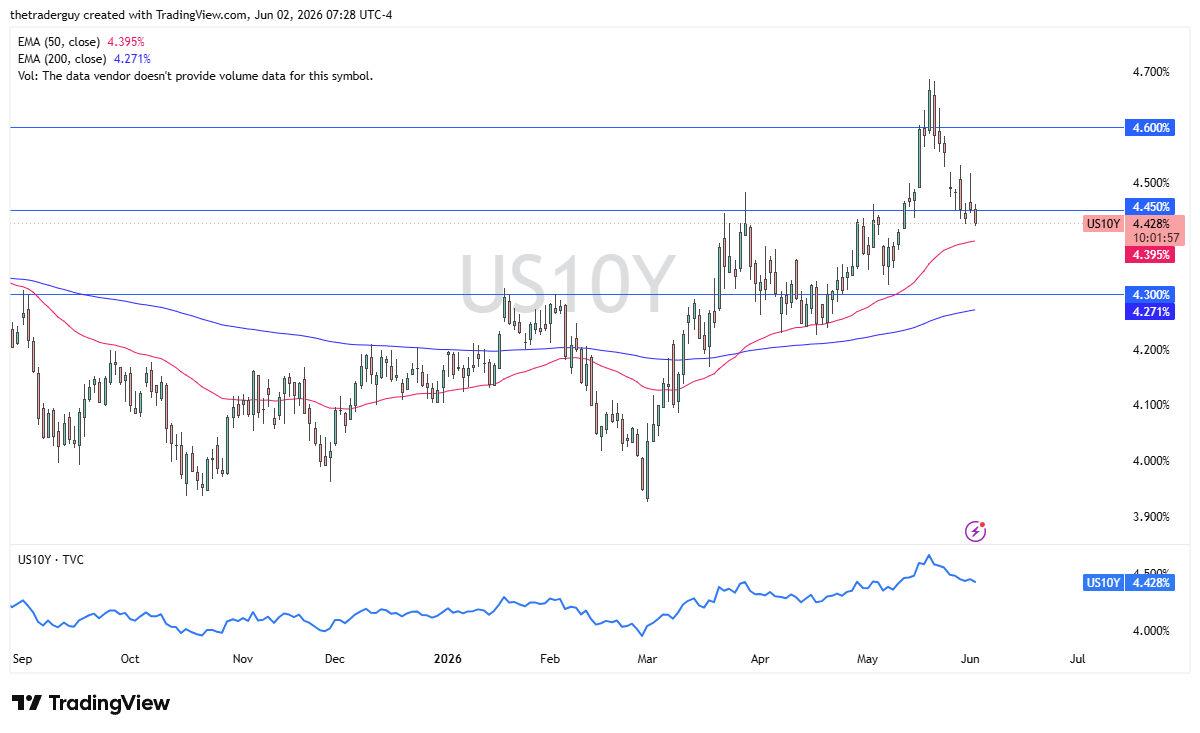The height and width of the screenshot is (733, 1200).
Task: Click the Jul label on time axis
Action: [1077, 659]
